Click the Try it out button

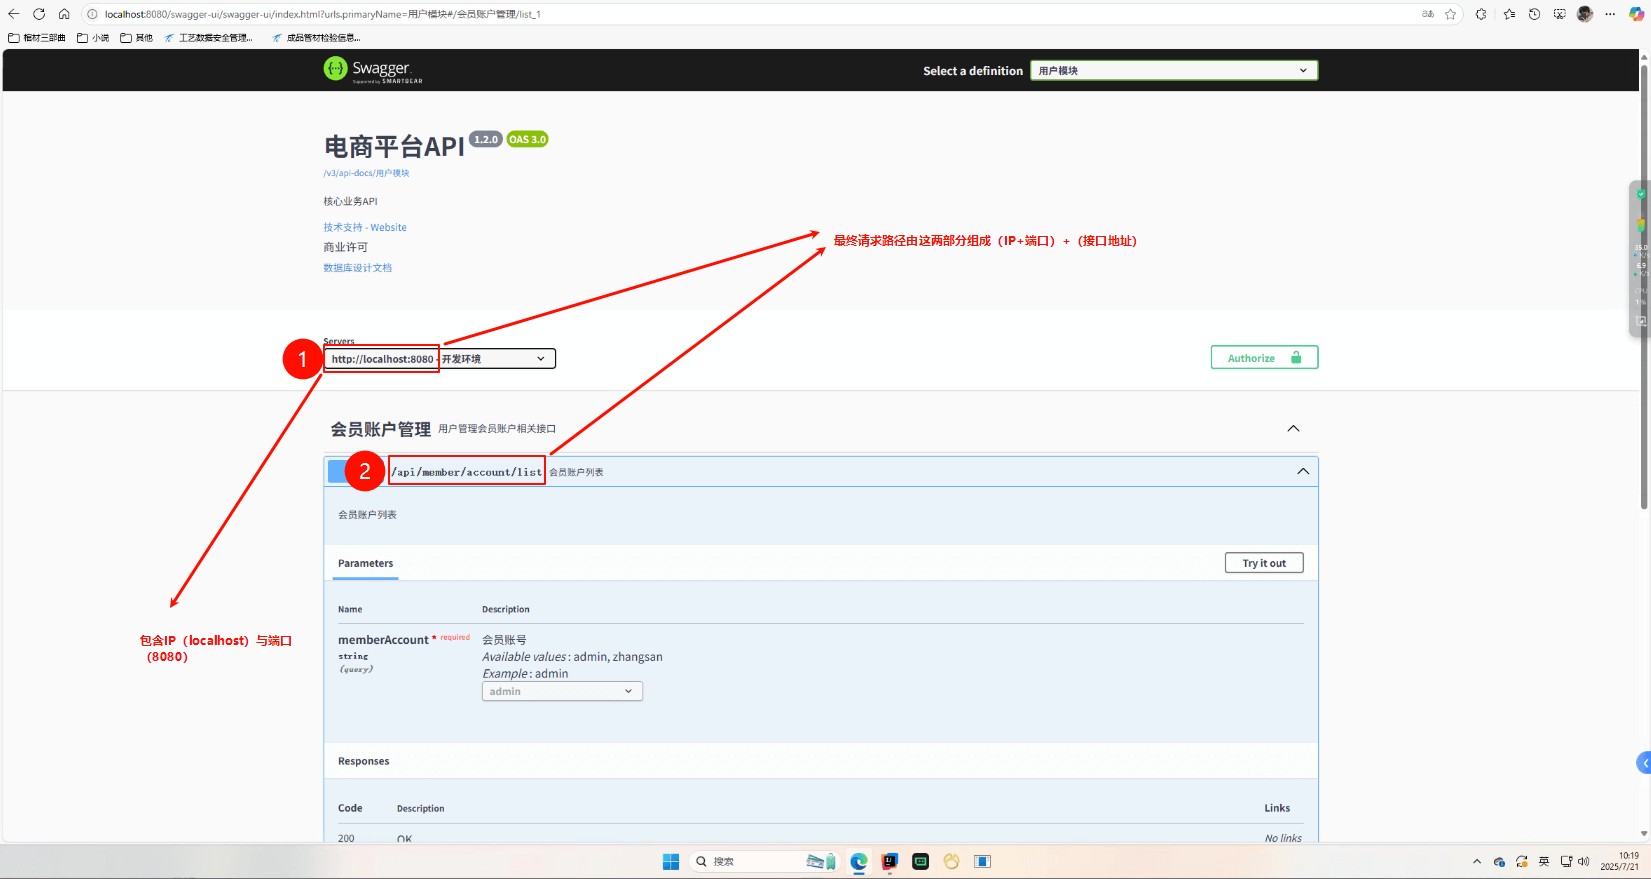coord(1264,563)
